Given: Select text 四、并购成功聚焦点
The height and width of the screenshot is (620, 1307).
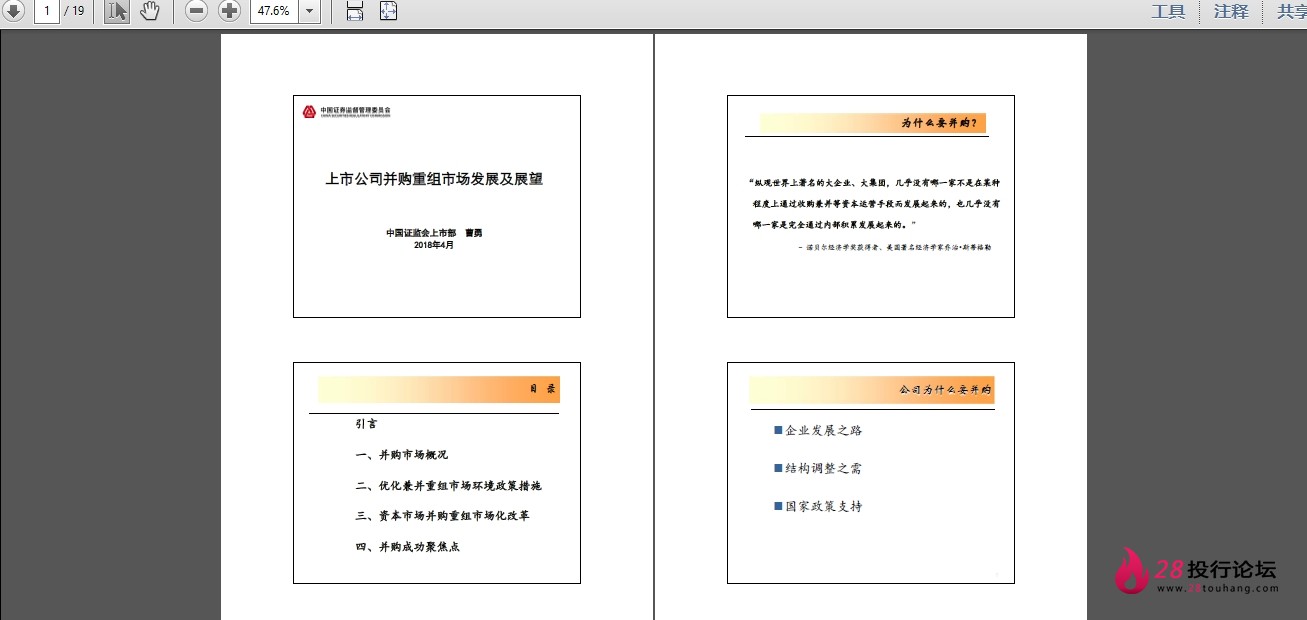Looking at the screenshot, I should tap(407, 547).
